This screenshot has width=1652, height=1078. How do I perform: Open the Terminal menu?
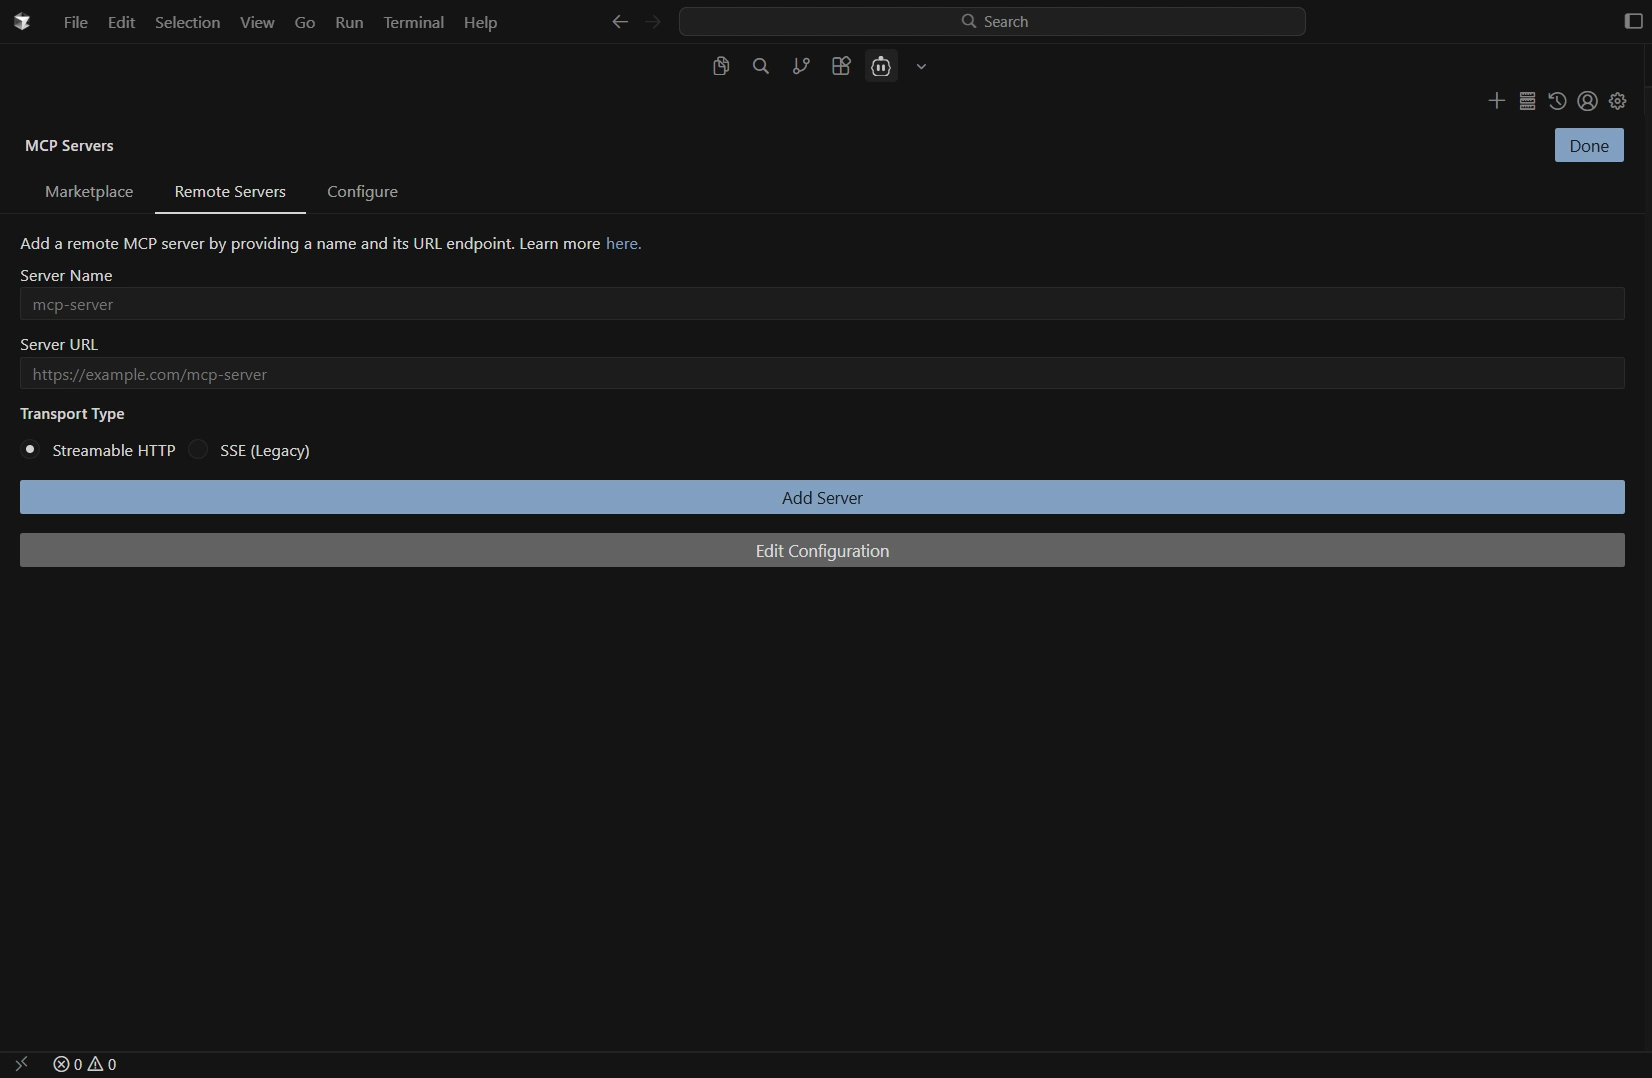tap(413, 22)
